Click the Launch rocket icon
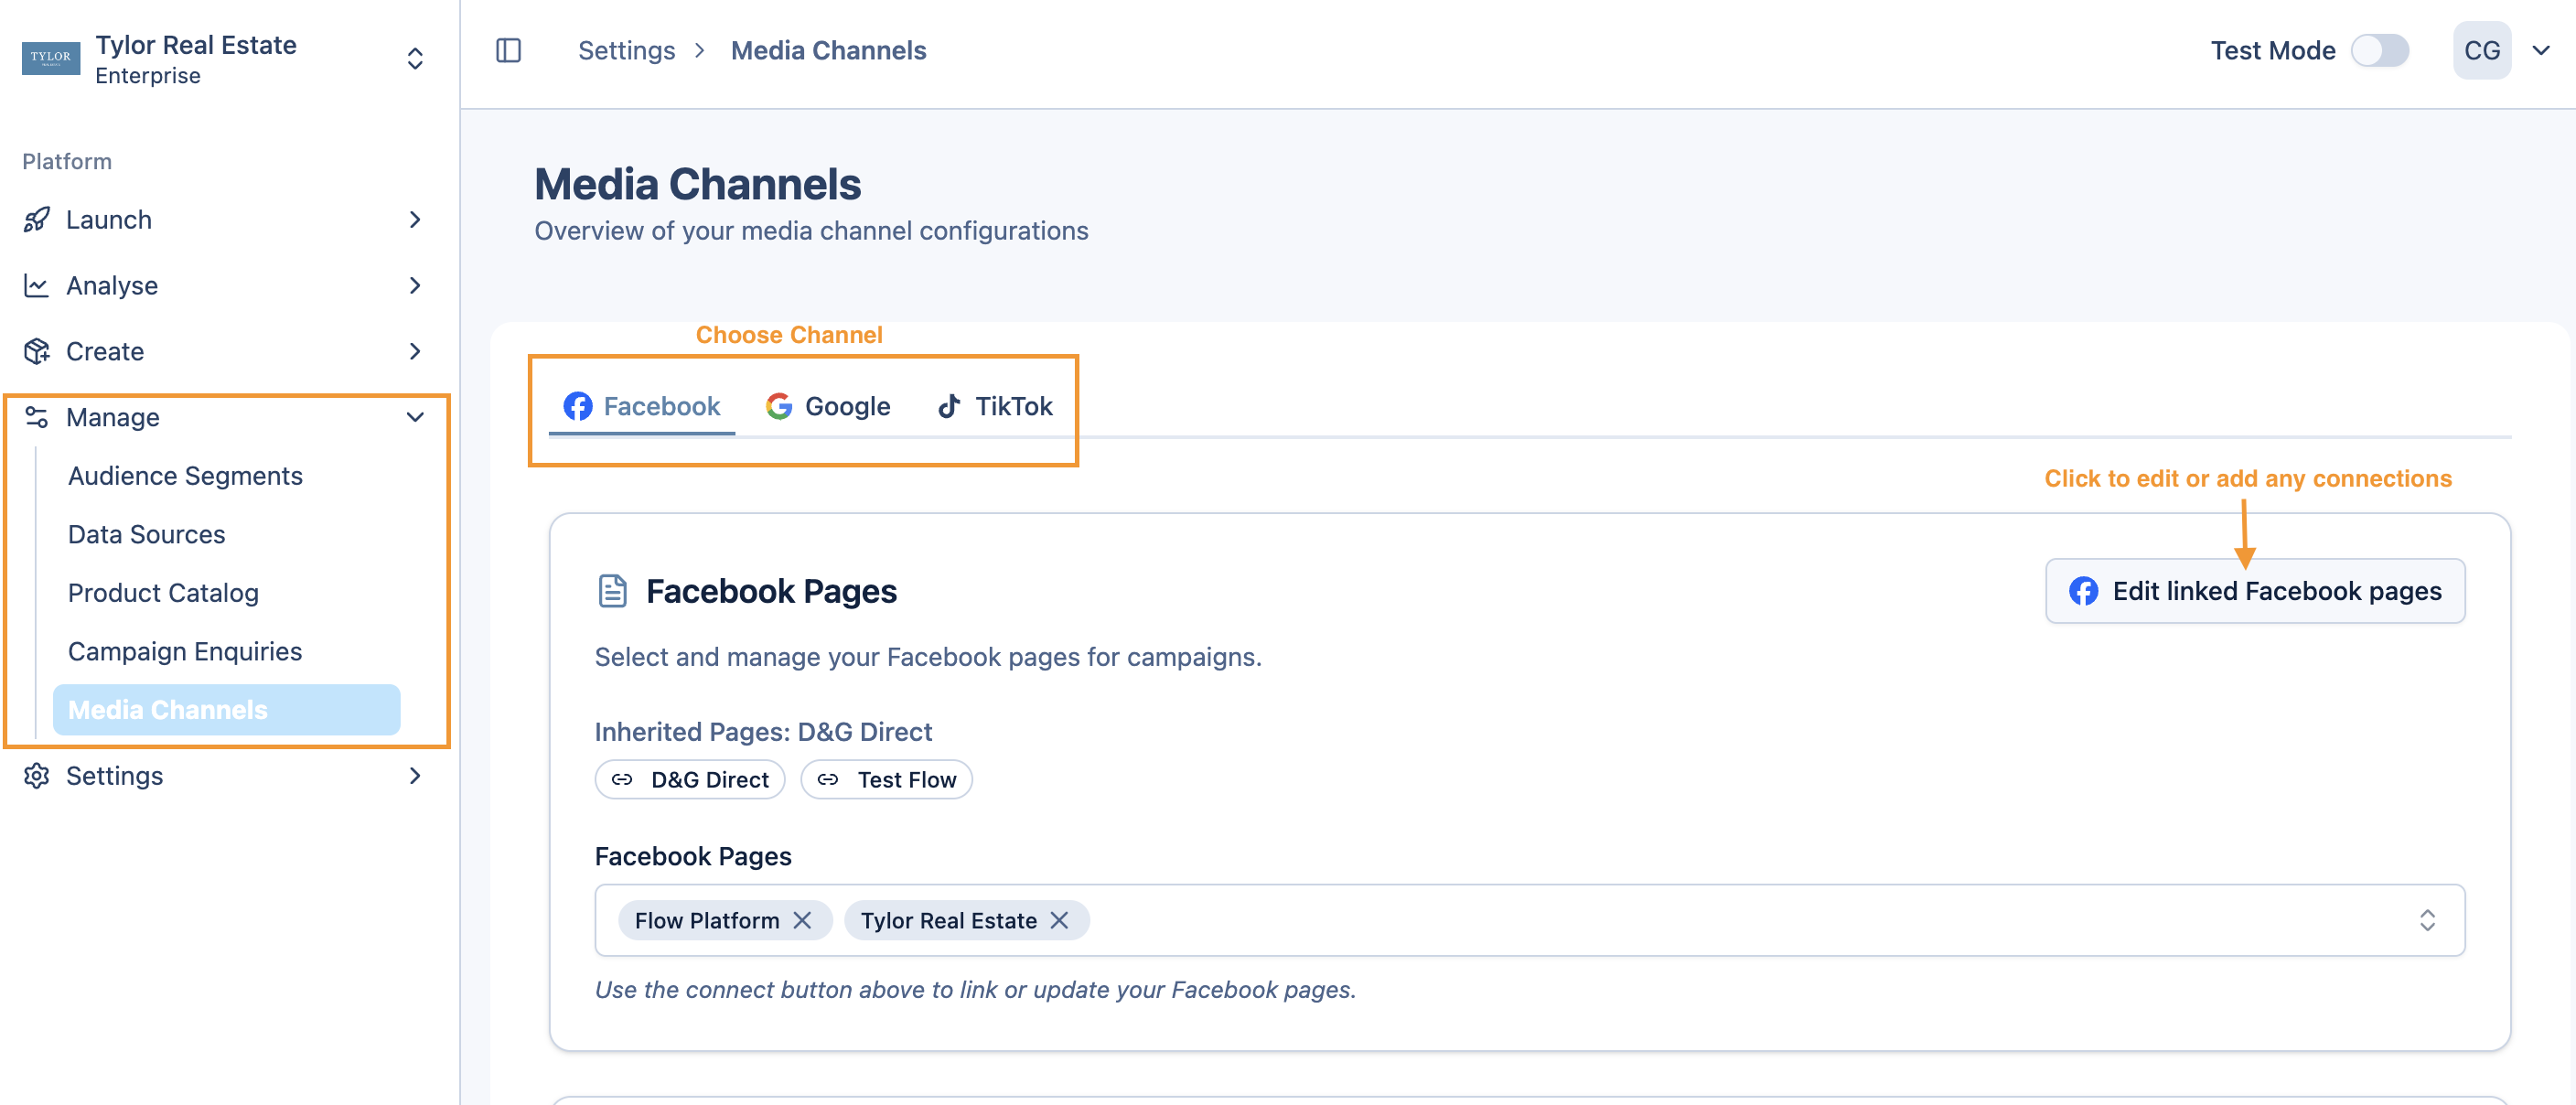Image resolution: width=2576 pixels, height=1105 pixels. [x=37, y=219]
